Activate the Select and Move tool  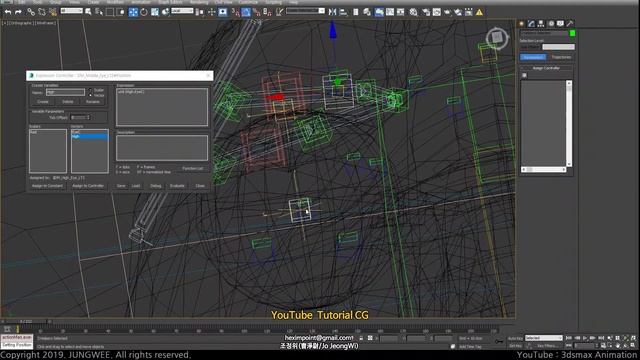pos(133,12)
